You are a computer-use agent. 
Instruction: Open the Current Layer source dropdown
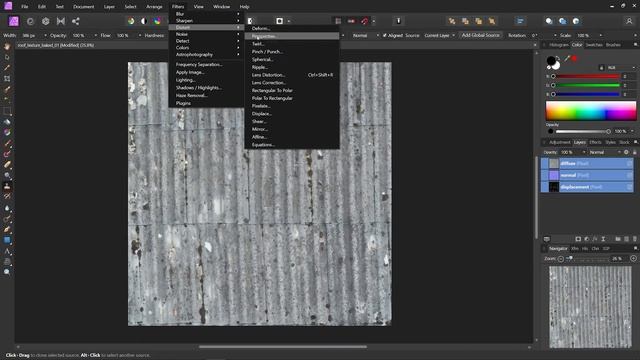(x=440, y=36)
